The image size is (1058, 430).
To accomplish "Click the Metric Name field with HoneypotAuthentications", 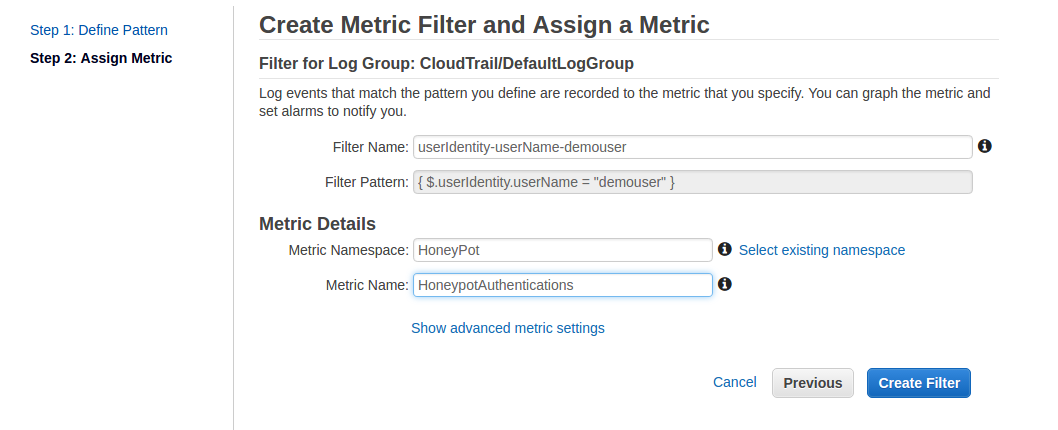I will [562, 285].
